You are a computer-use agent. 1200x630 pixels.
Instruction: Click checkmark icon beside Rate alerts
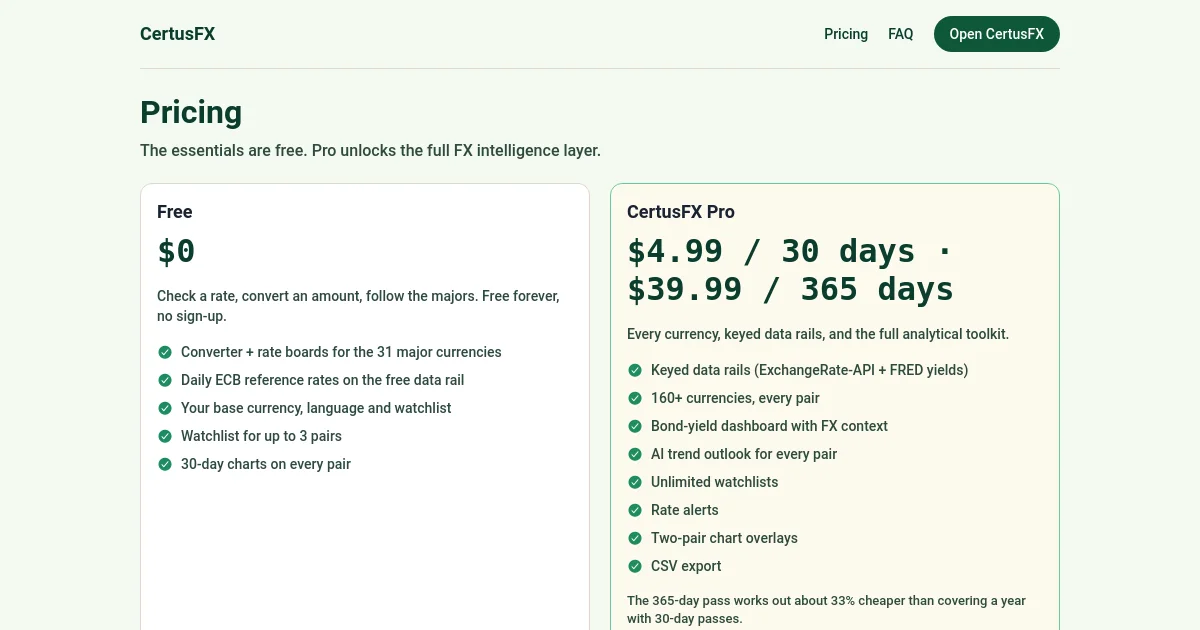[x=635, y=510]
